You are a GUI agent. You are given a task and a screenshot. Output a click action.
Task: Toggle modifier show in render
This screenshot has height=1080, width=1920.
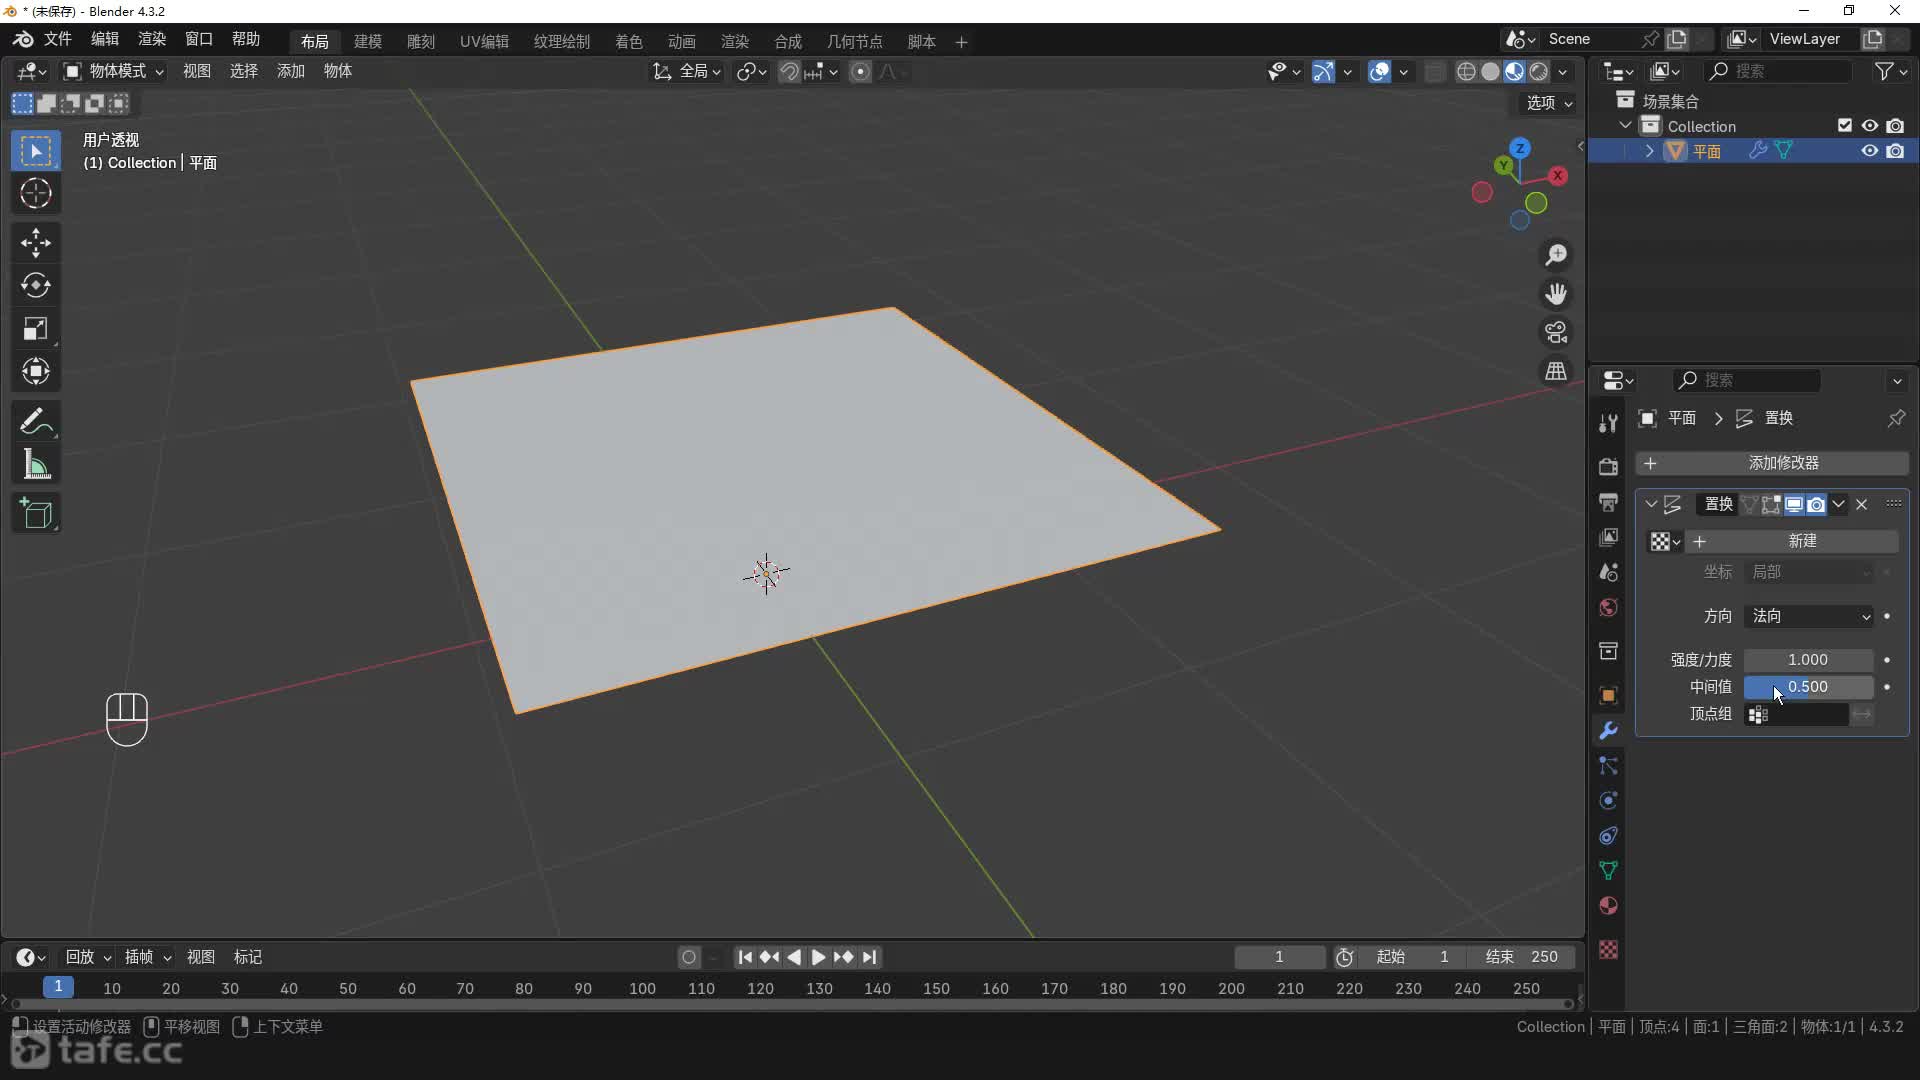tap(1816, 504)
